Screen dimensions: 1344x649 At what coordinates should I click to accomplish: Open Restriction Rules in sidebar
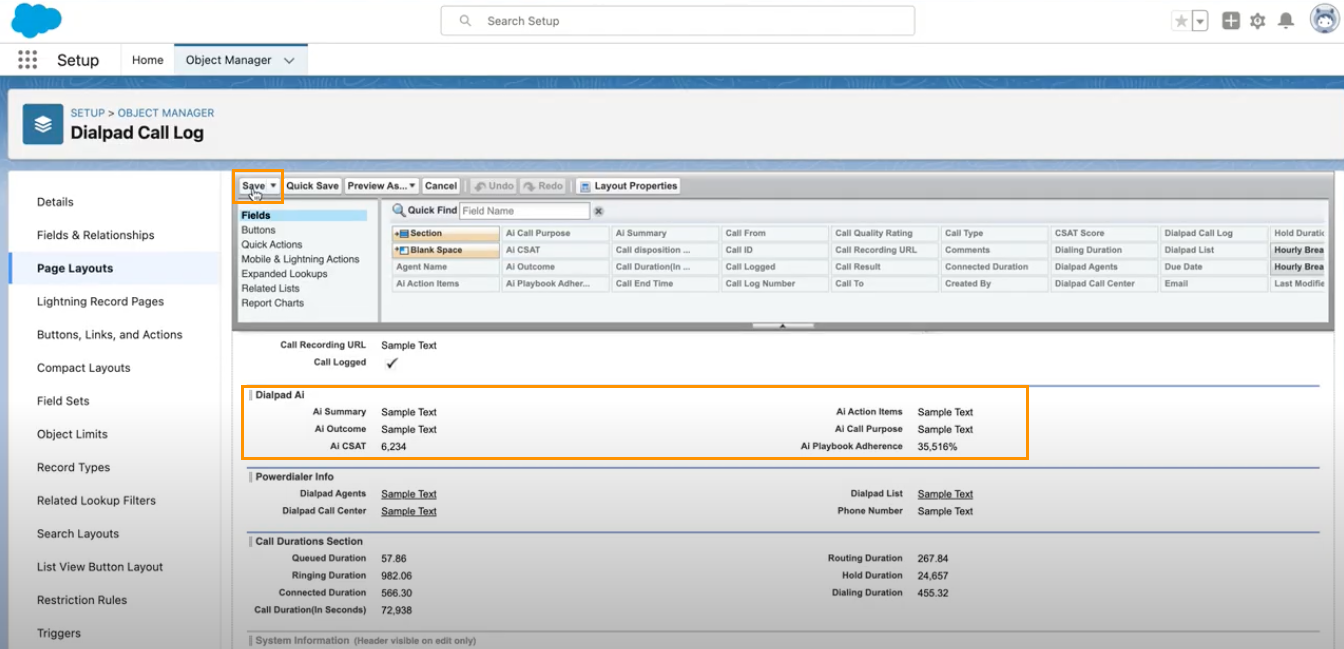point(82,600)
